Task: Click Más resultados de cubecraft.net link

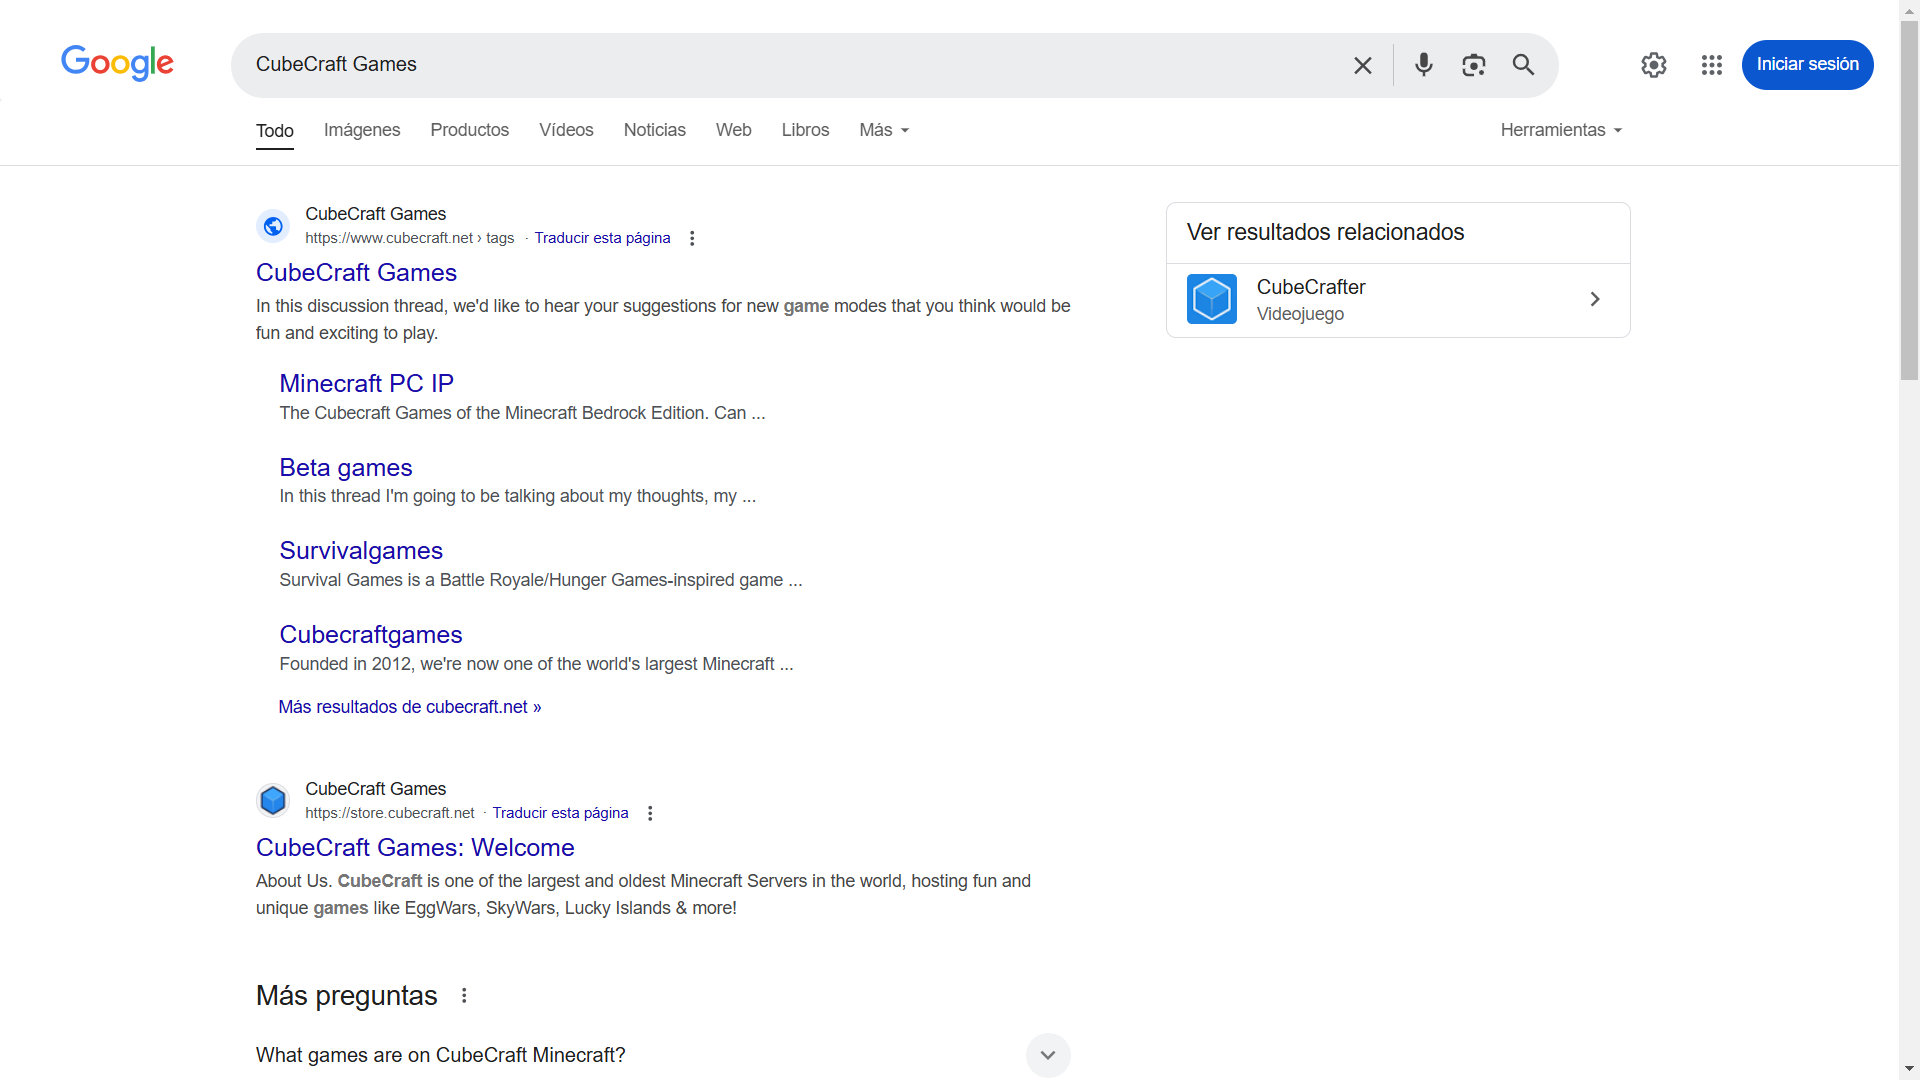Action: (410, 707)
